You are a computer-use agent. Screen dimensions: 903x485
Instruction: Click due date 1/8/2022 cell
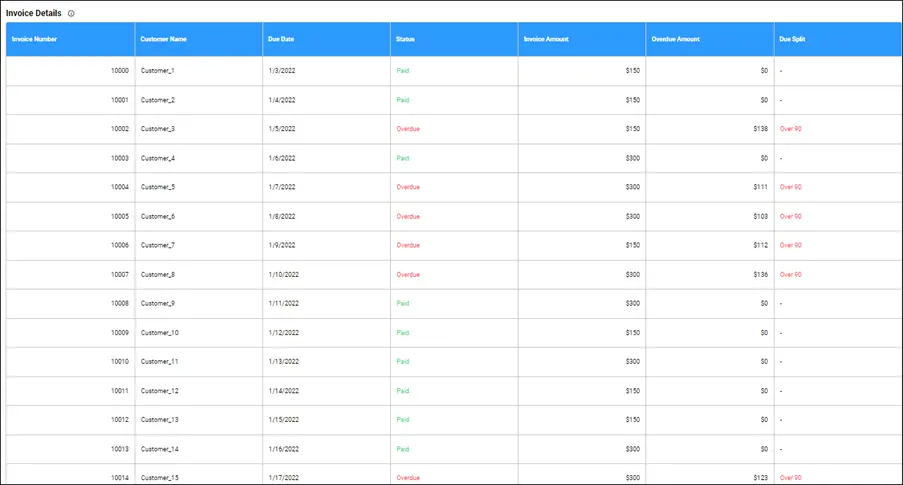(x=282, y=216)
